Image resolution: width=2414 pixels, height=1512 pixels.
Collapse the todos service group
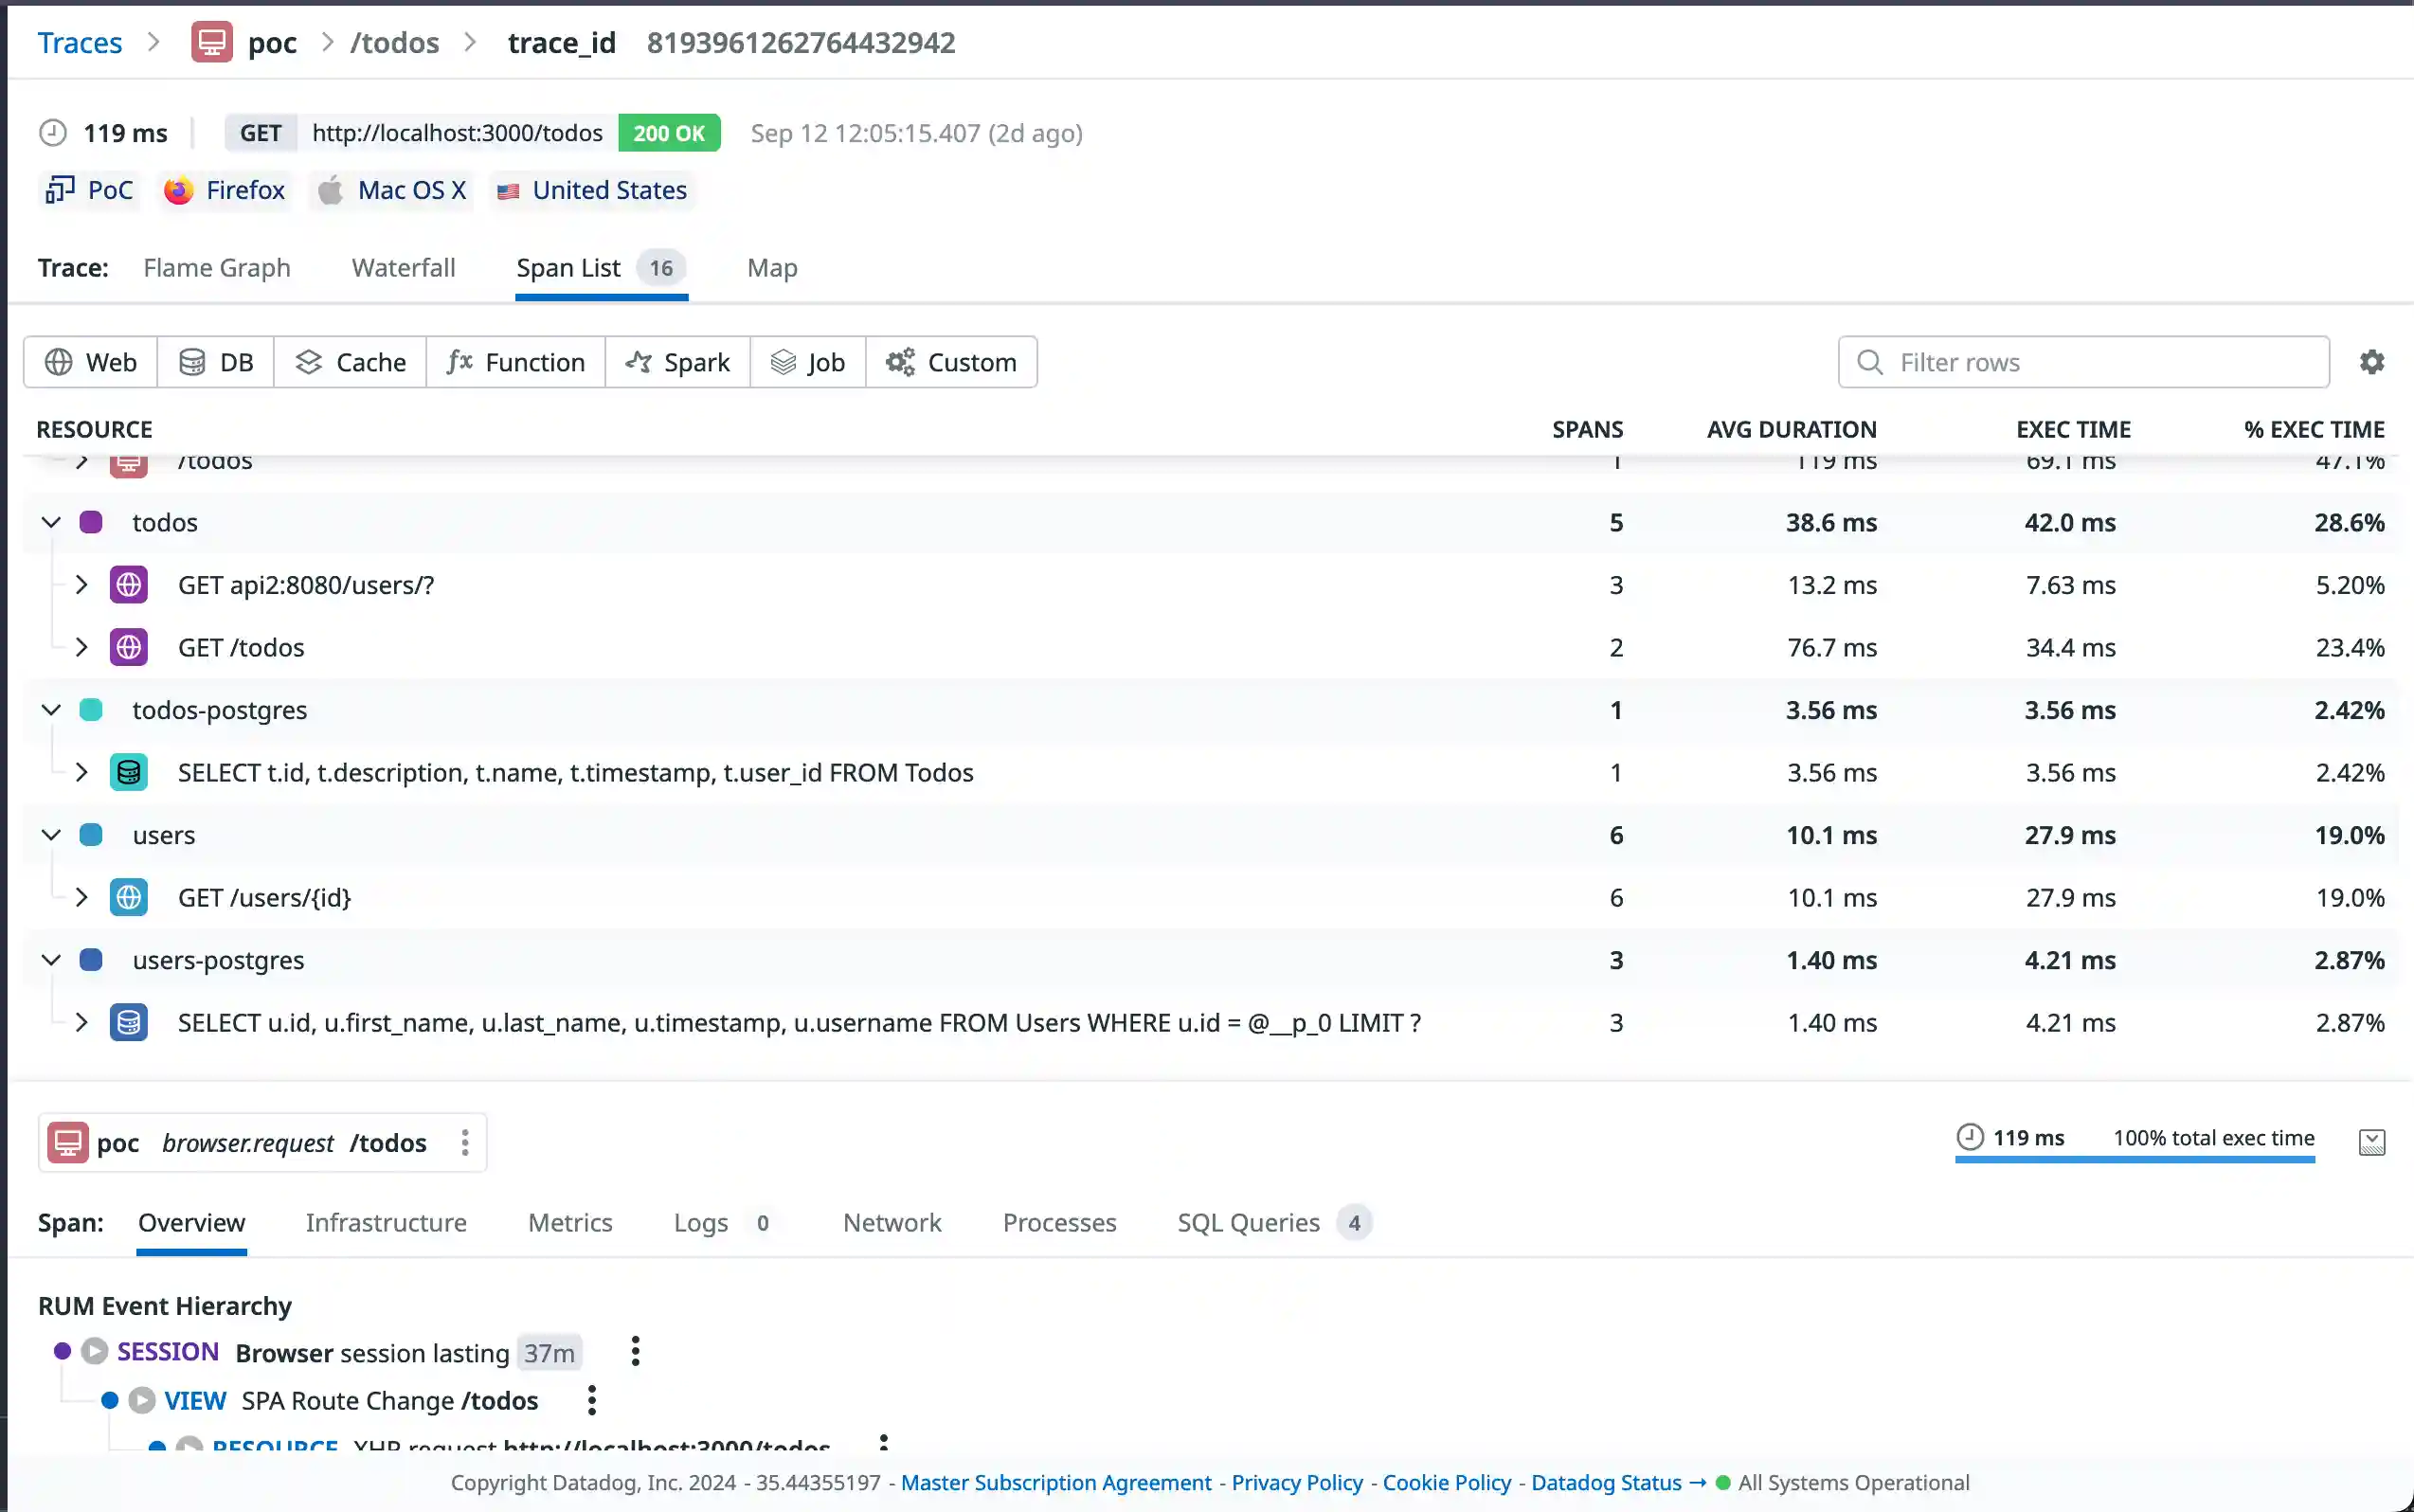click(51, 521)
